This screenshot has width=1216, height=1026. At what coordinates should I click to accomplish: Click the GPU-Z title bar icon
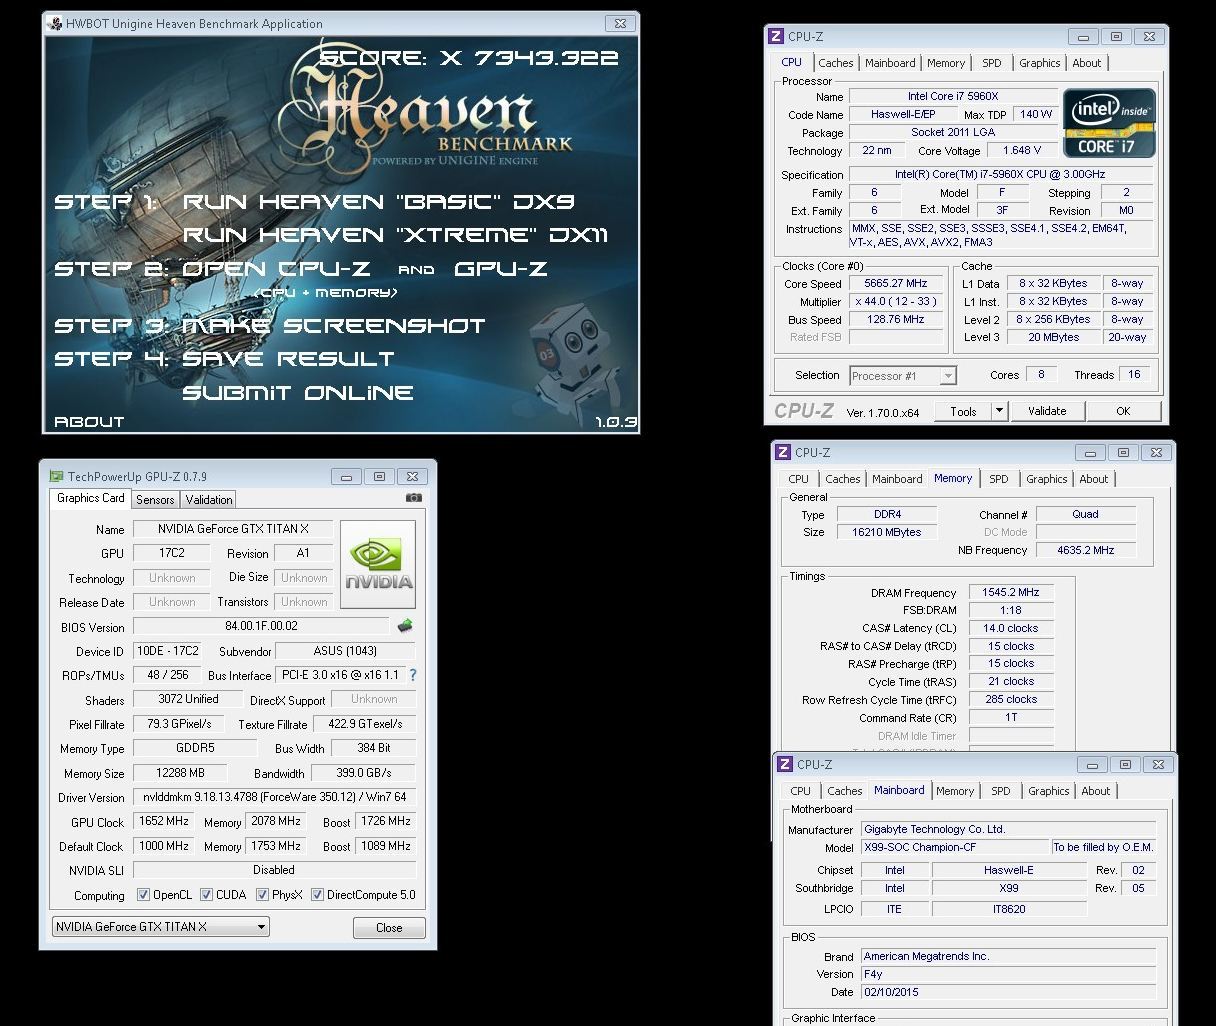(56, 476)
